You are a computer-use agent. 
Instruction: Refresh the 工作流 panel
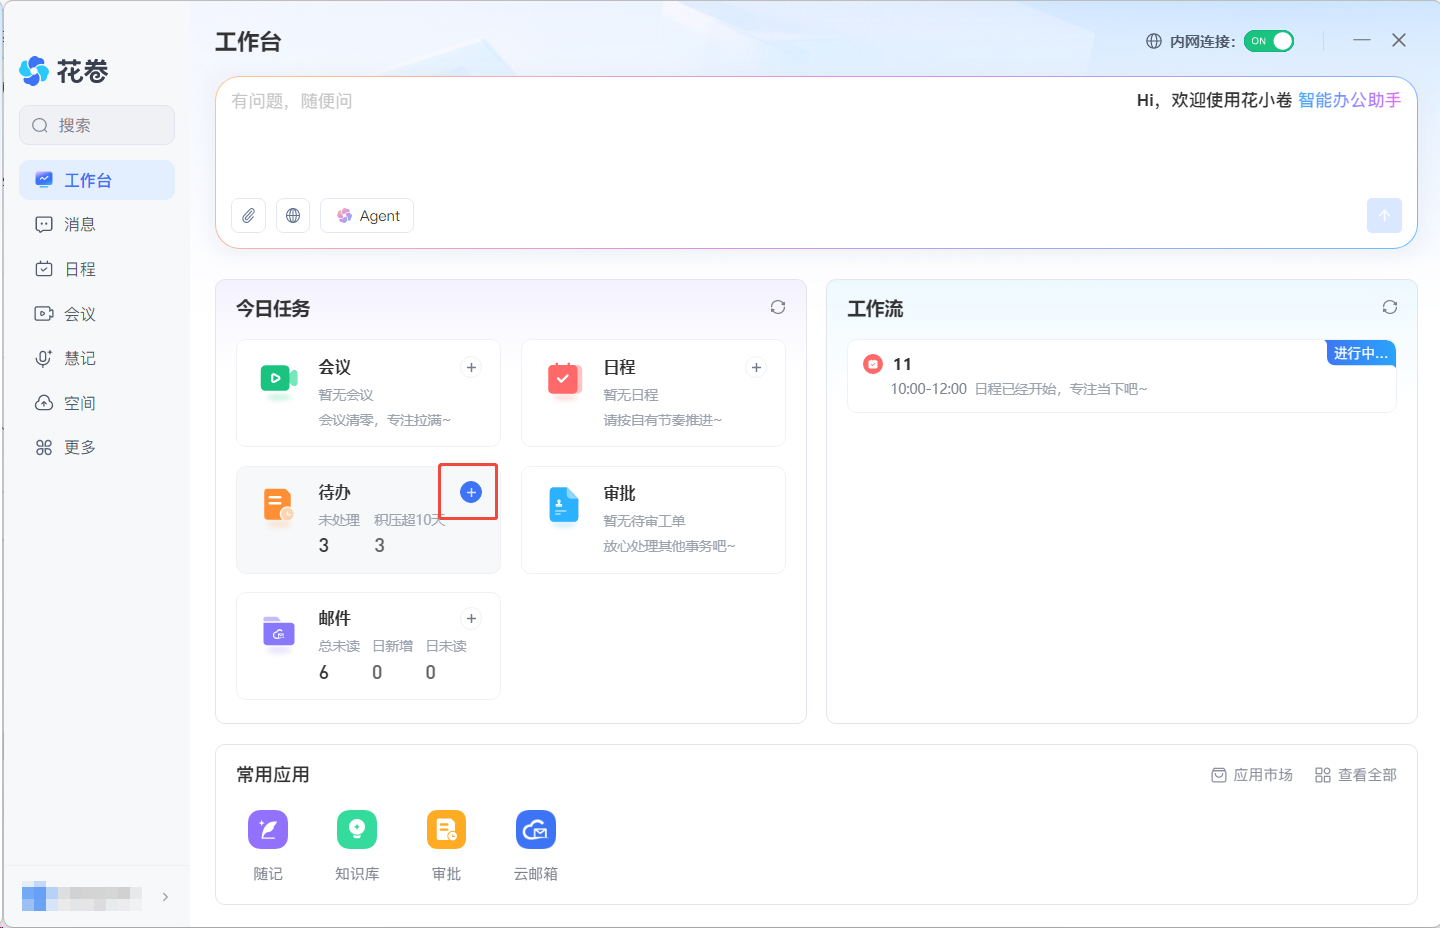[x=1390, y=307]
